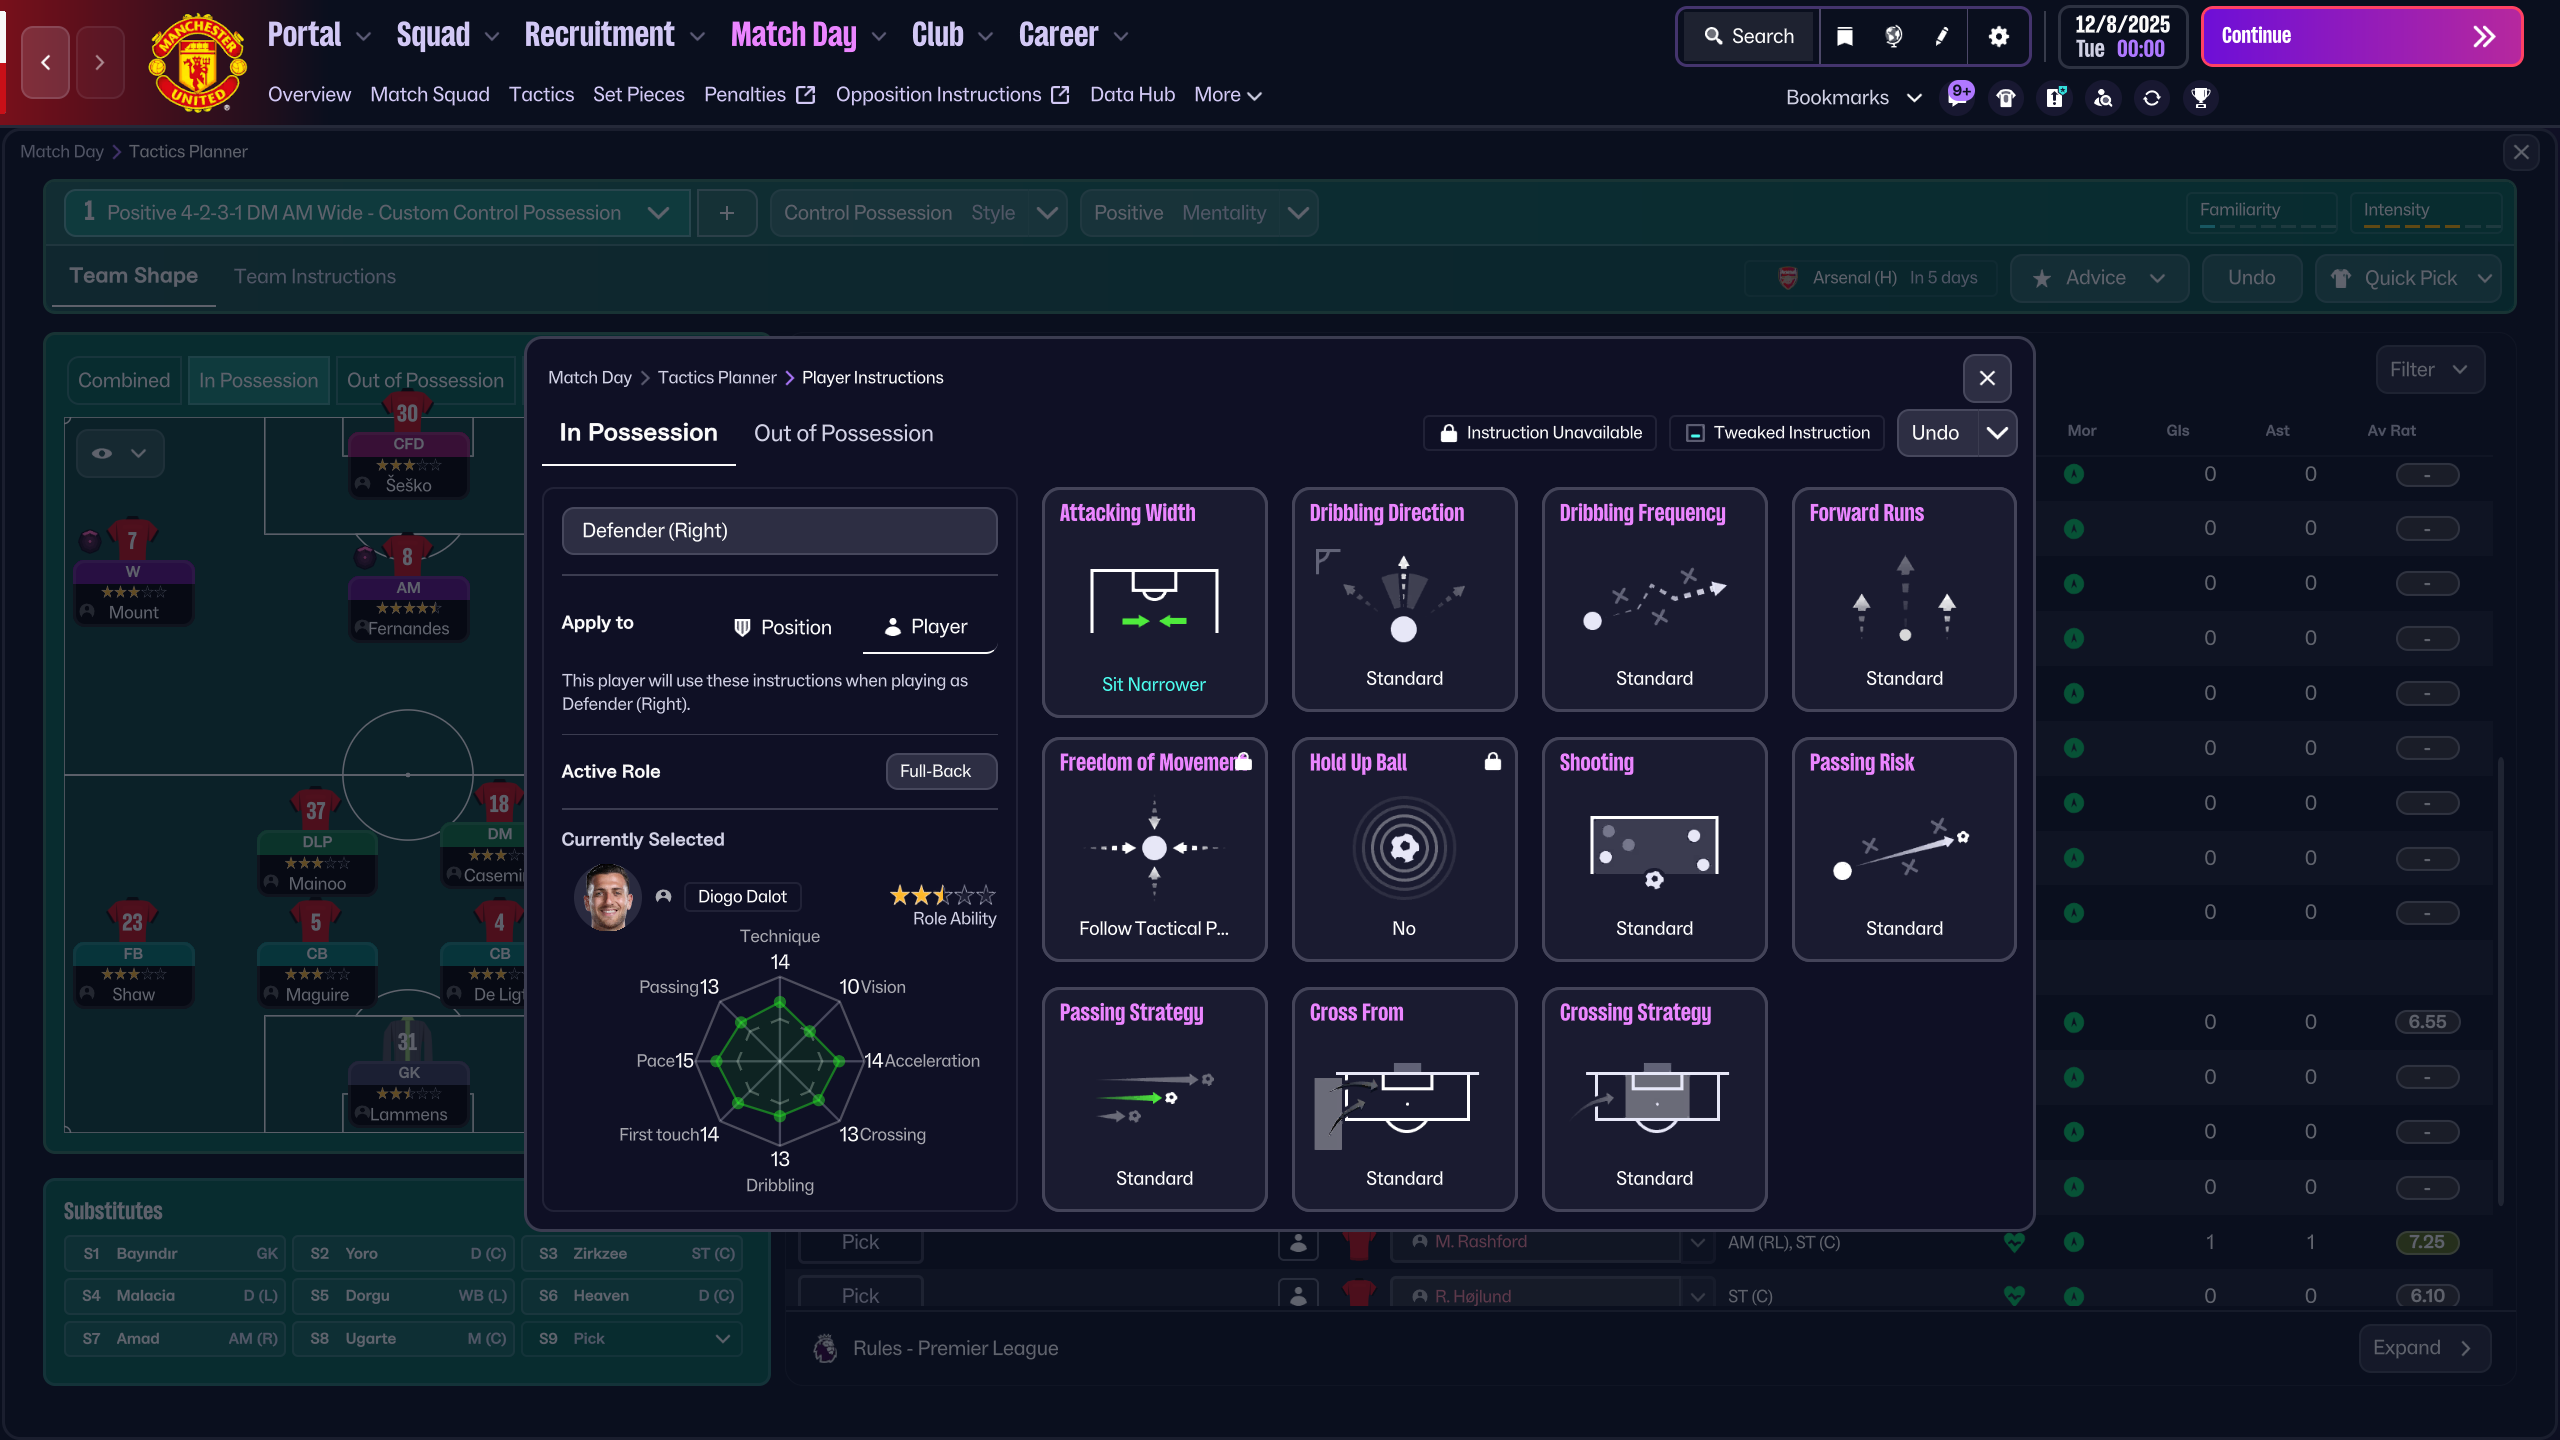Screen dimensions: 2560x1440
Task: Toggle the eye visibility option on pitch
Action: coord(120,453)
